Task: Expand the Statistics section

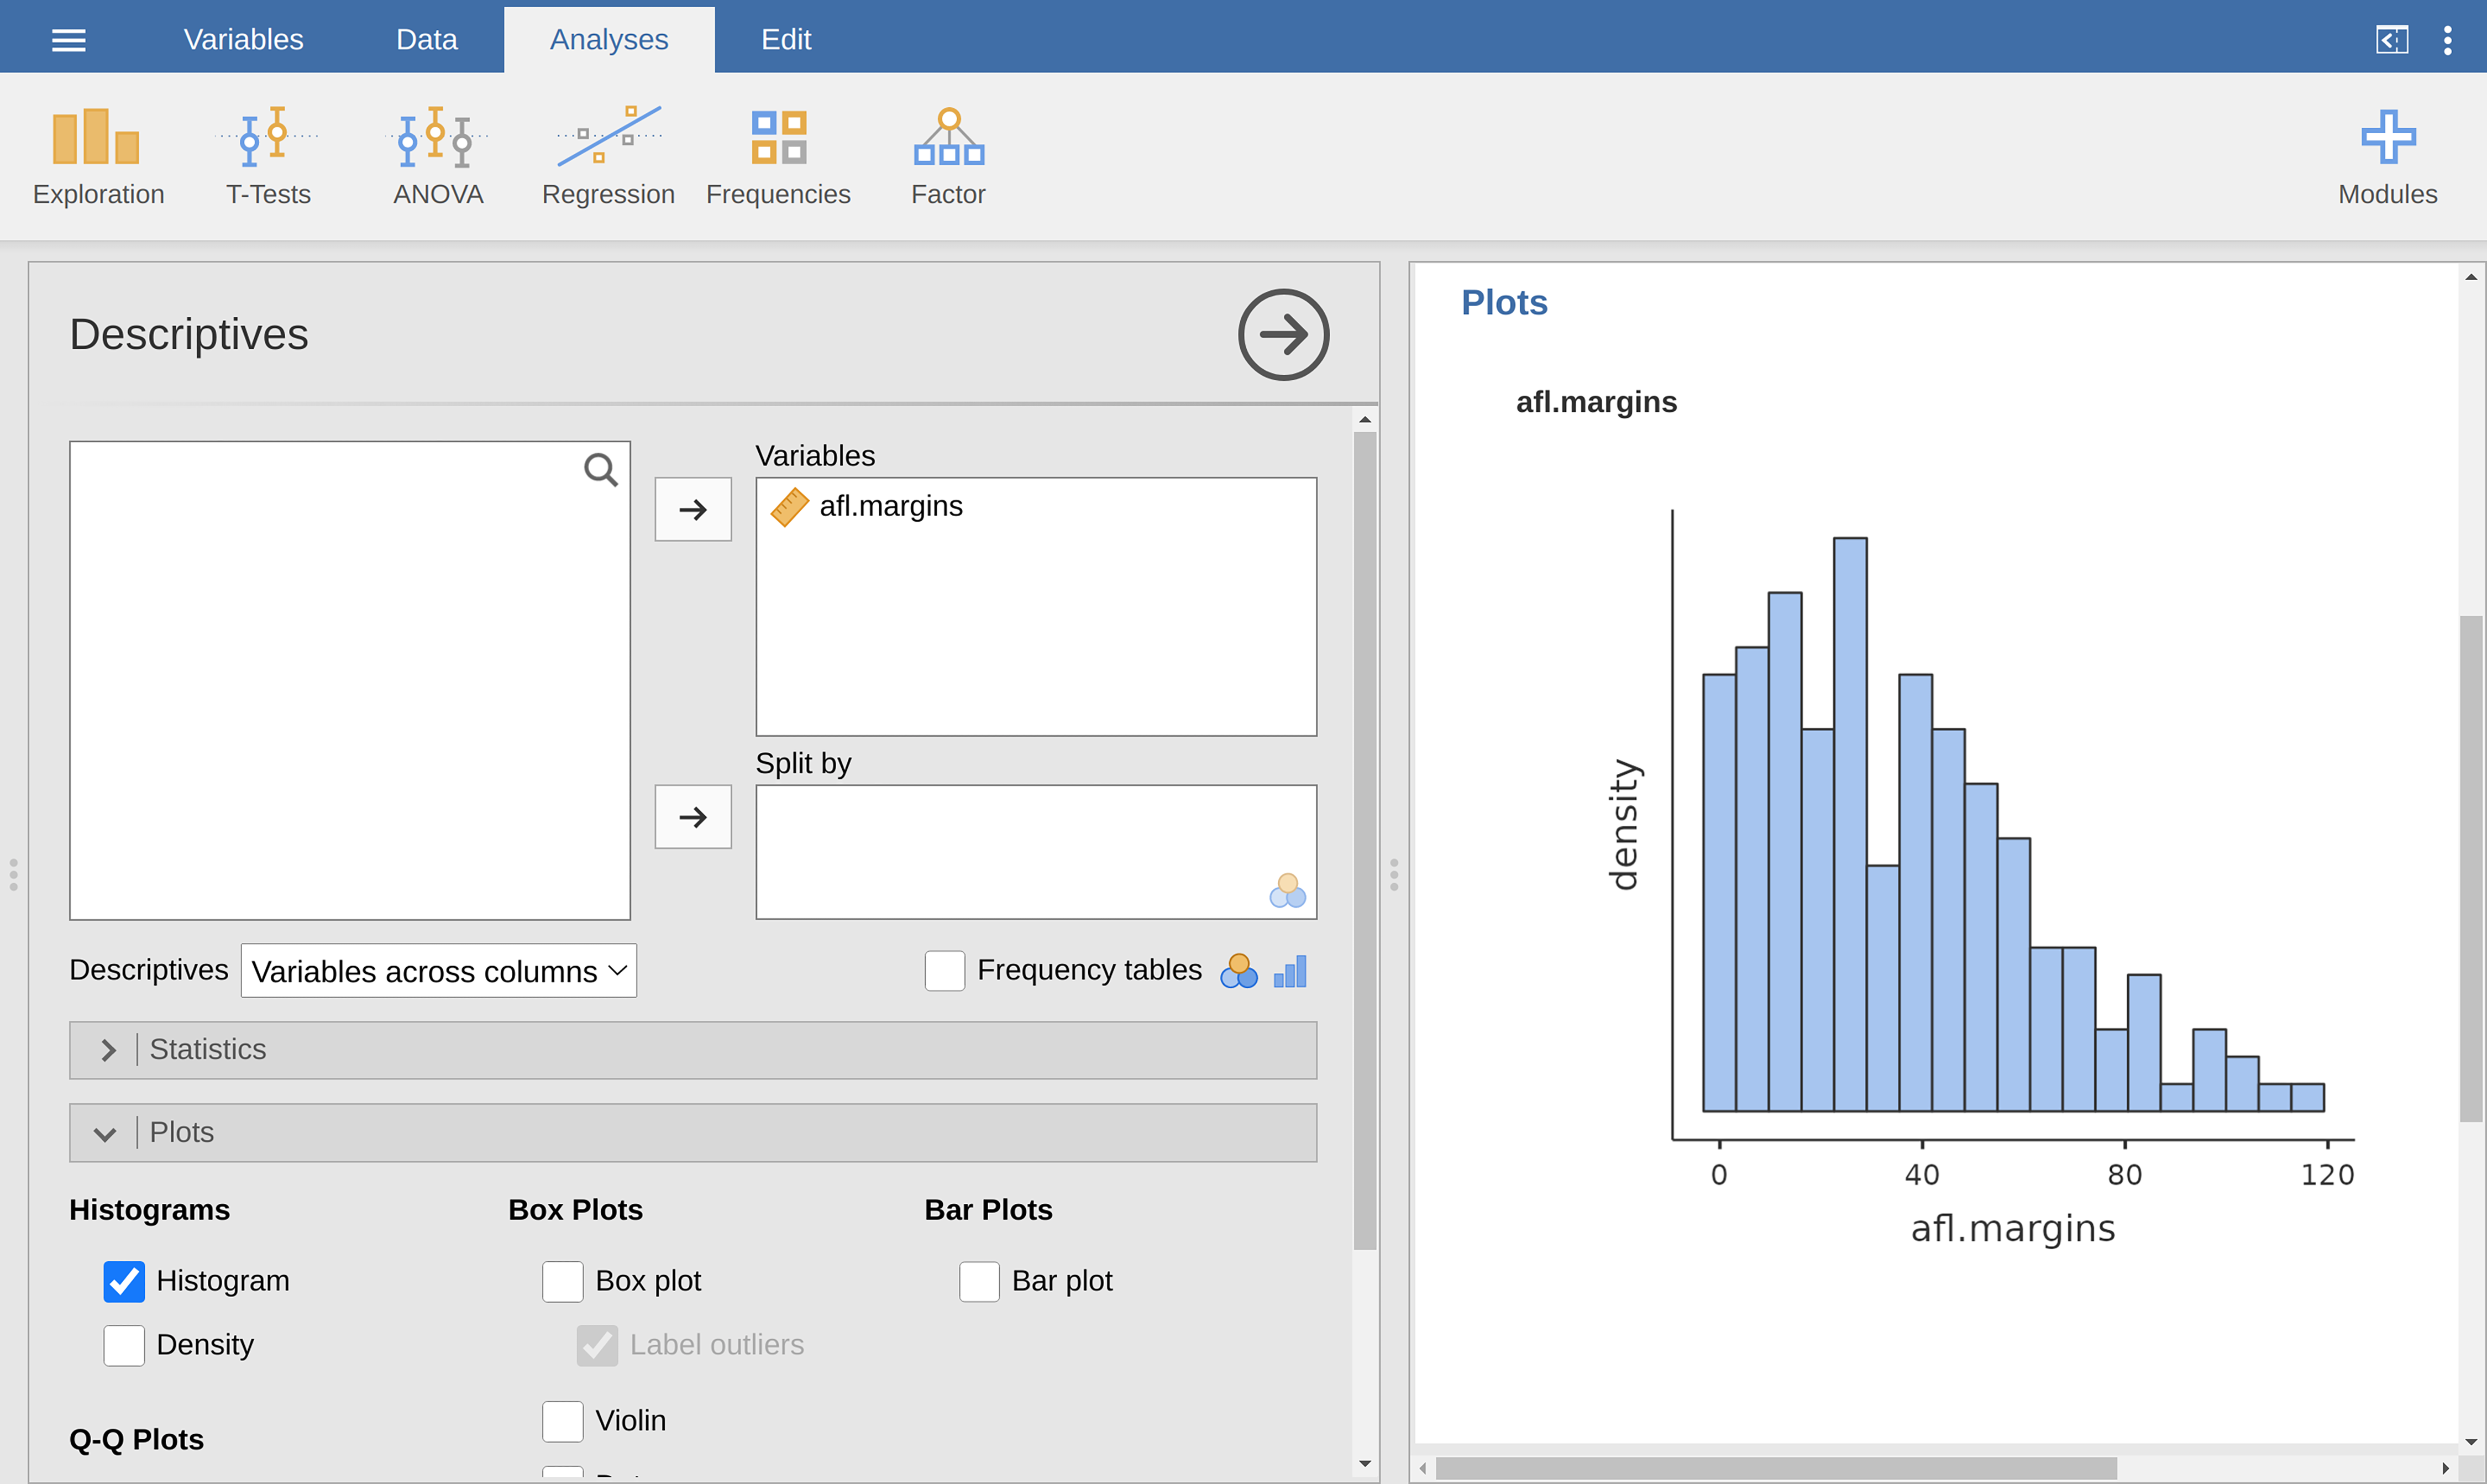Action: 693,1050
